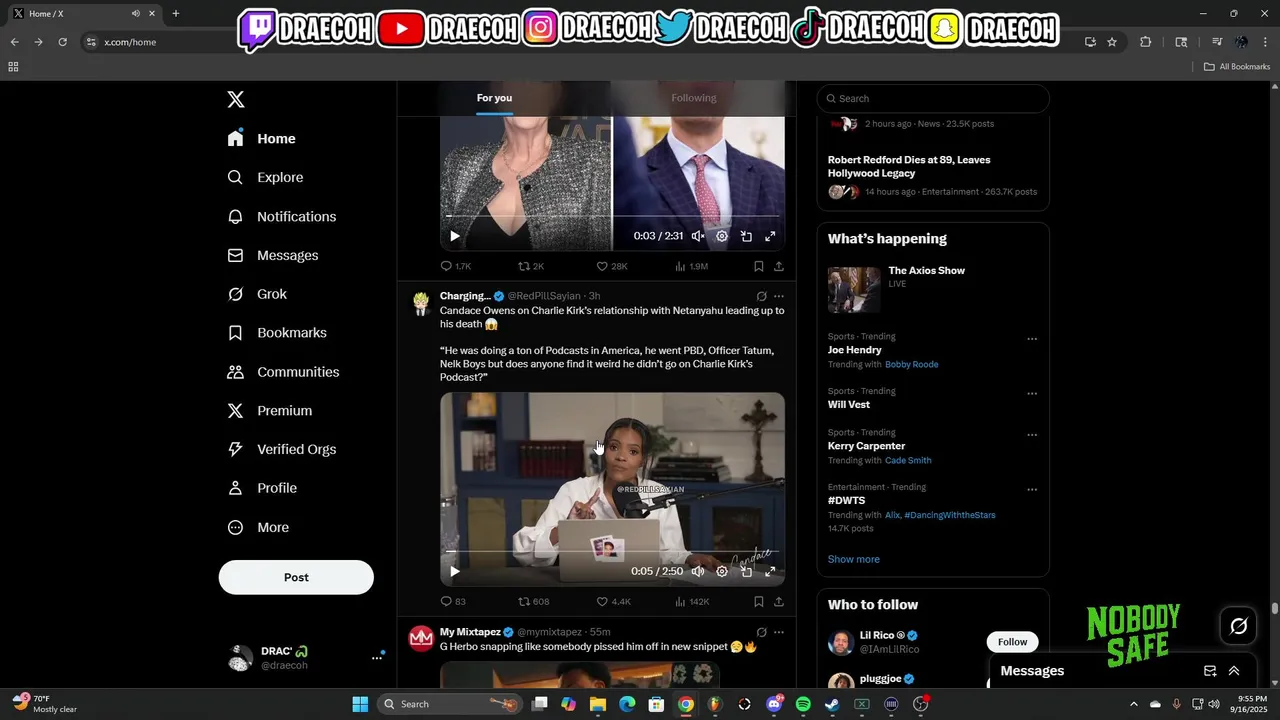Enter fullscreen on the top 2:31 video
The width and height of the screenshot is (1280, 720).
770,236
